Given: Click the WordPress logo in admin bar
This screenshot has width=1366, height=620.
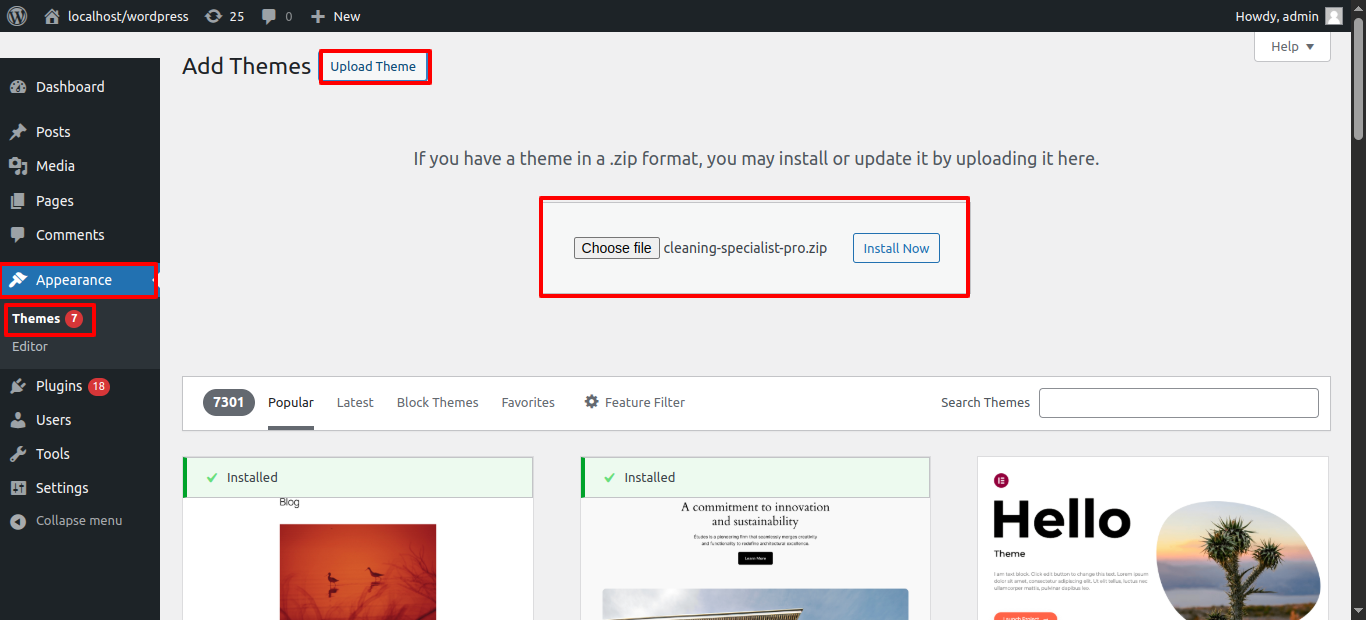Looking at the screenshot, I should coord(17,16).
